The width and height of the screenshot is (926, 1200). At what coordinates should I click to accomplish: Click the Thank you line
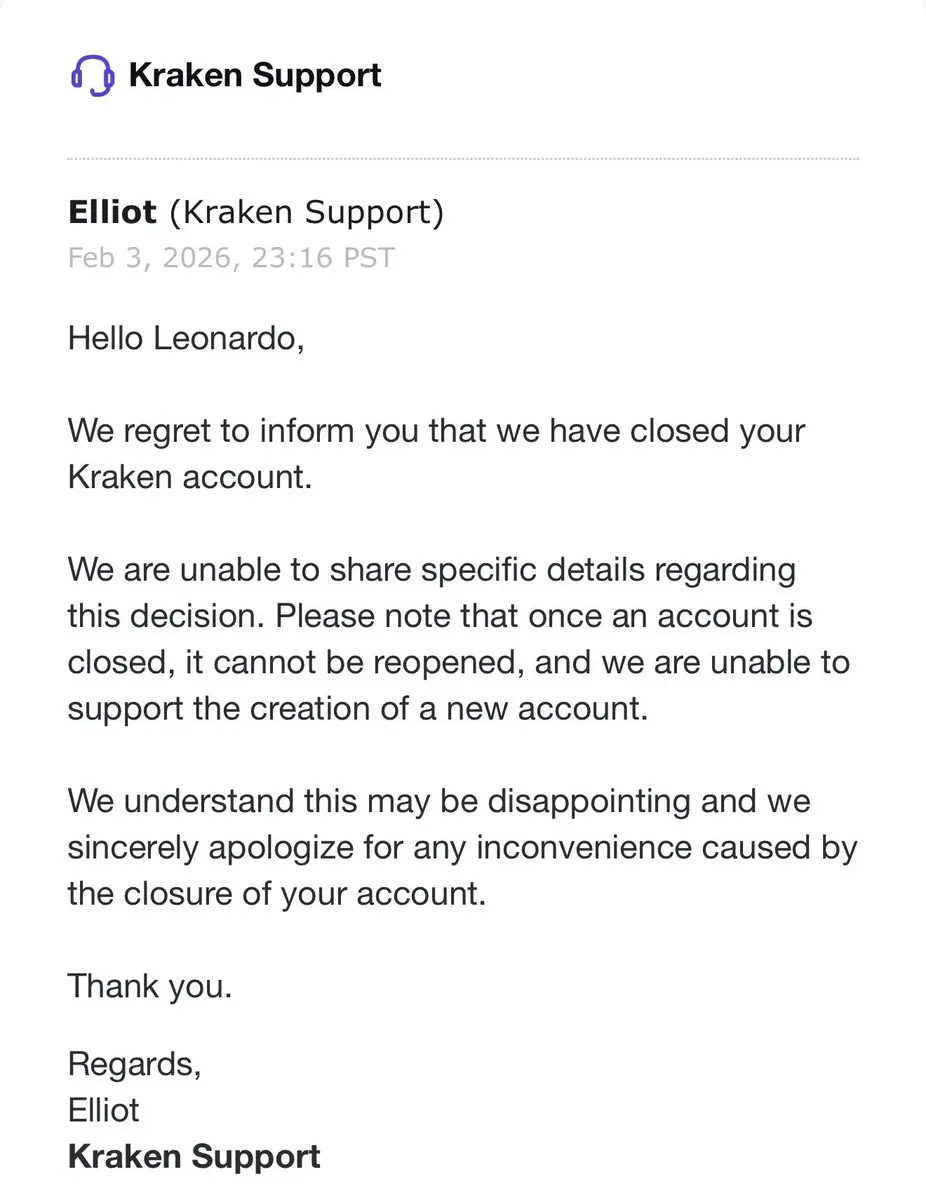tap(150, 986)
